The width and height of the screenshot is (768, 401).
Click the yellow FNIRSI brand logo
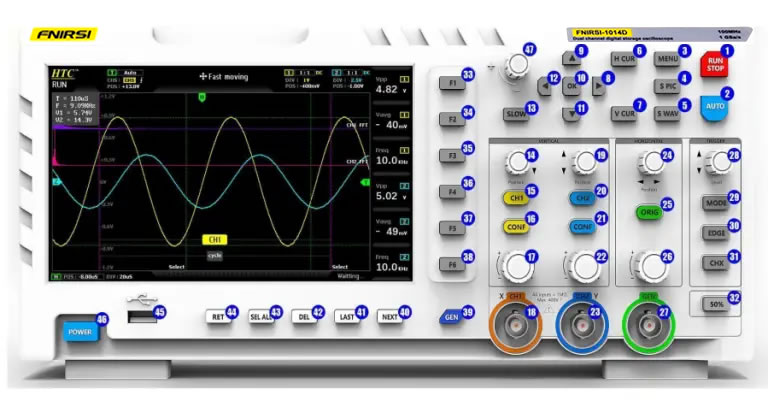(64, 35)
